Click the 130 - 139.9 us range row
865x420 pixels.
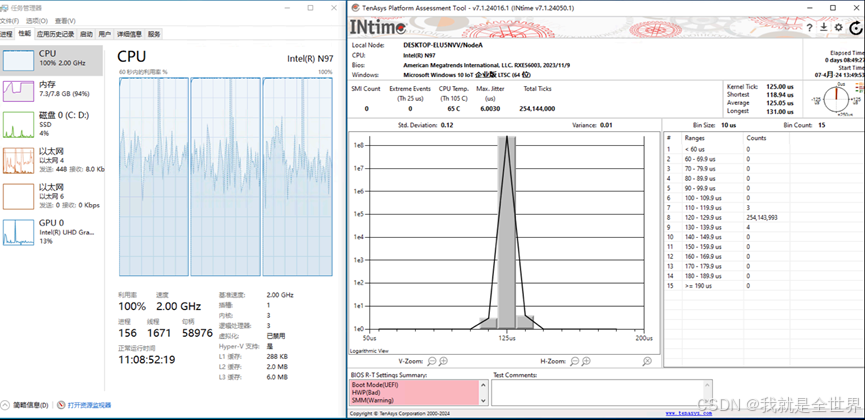764,227
